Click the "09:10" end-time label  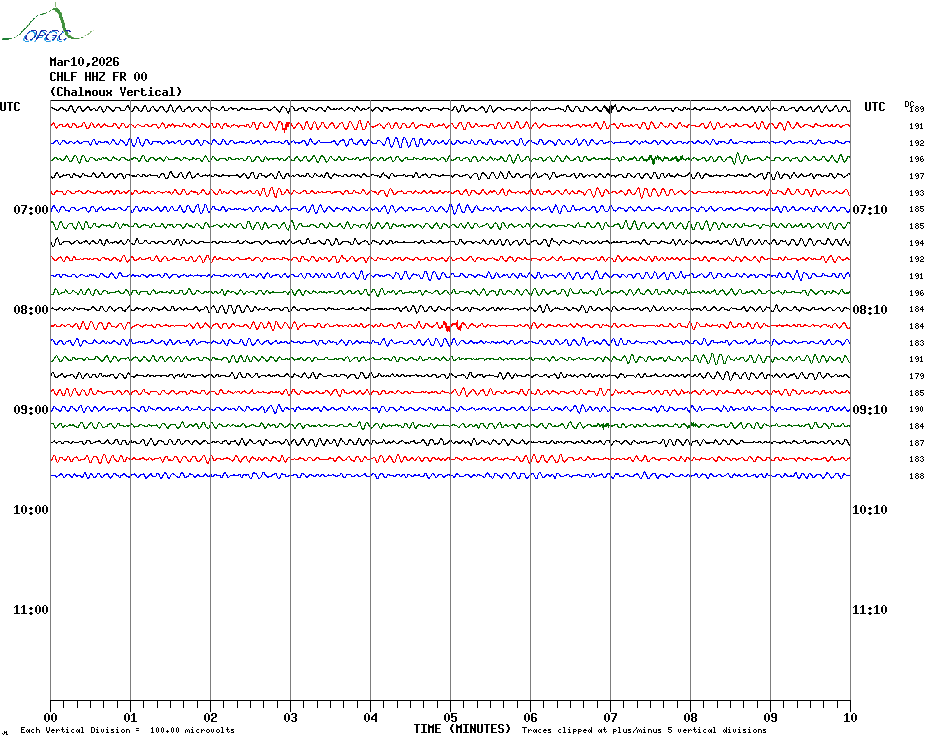pyautogui.click(x=870, y=410)
